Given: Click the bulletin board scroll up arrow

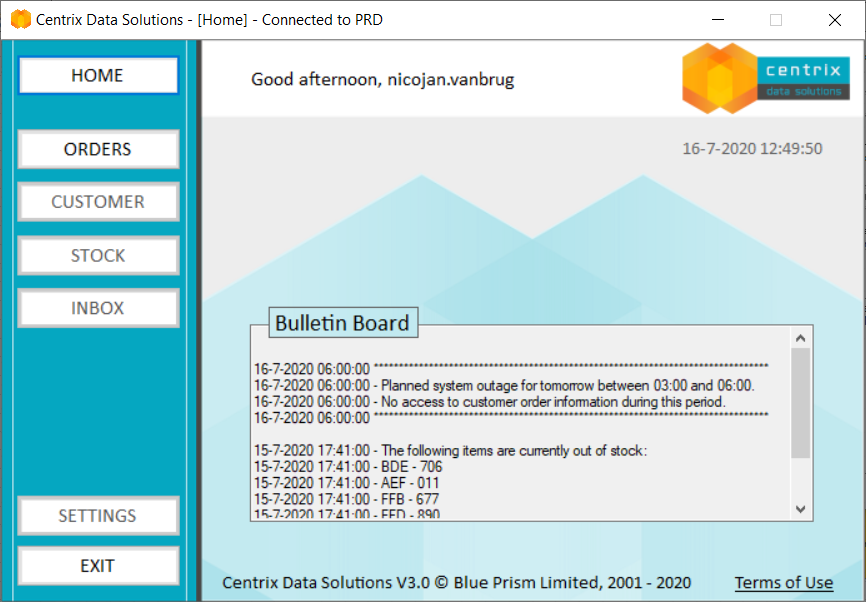Looking at the screenshot, I should [801, 338].
